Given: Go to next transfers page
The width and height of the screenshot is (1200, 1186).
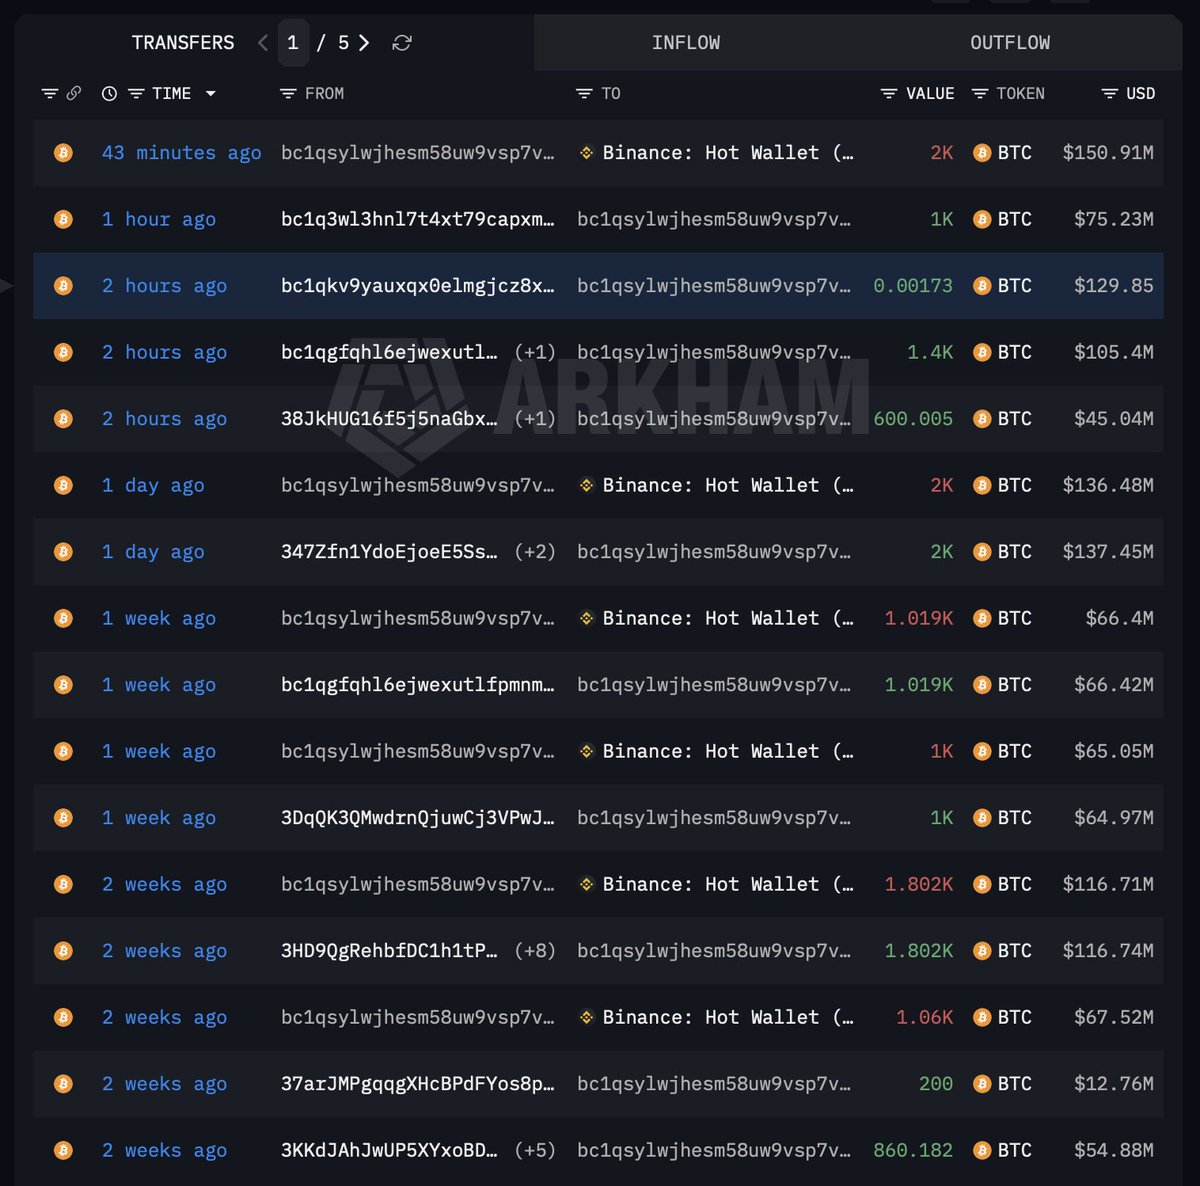Looking at the screenshot, I should point(364,43).
